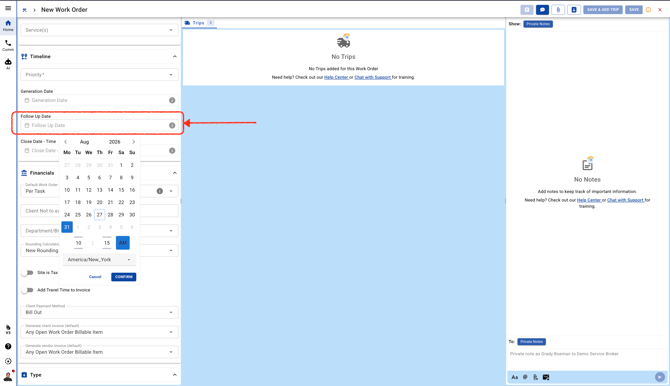670x386 pixels.
Task: Open Chat with Support in Notes panel
Action: click(x=625, y=200)
